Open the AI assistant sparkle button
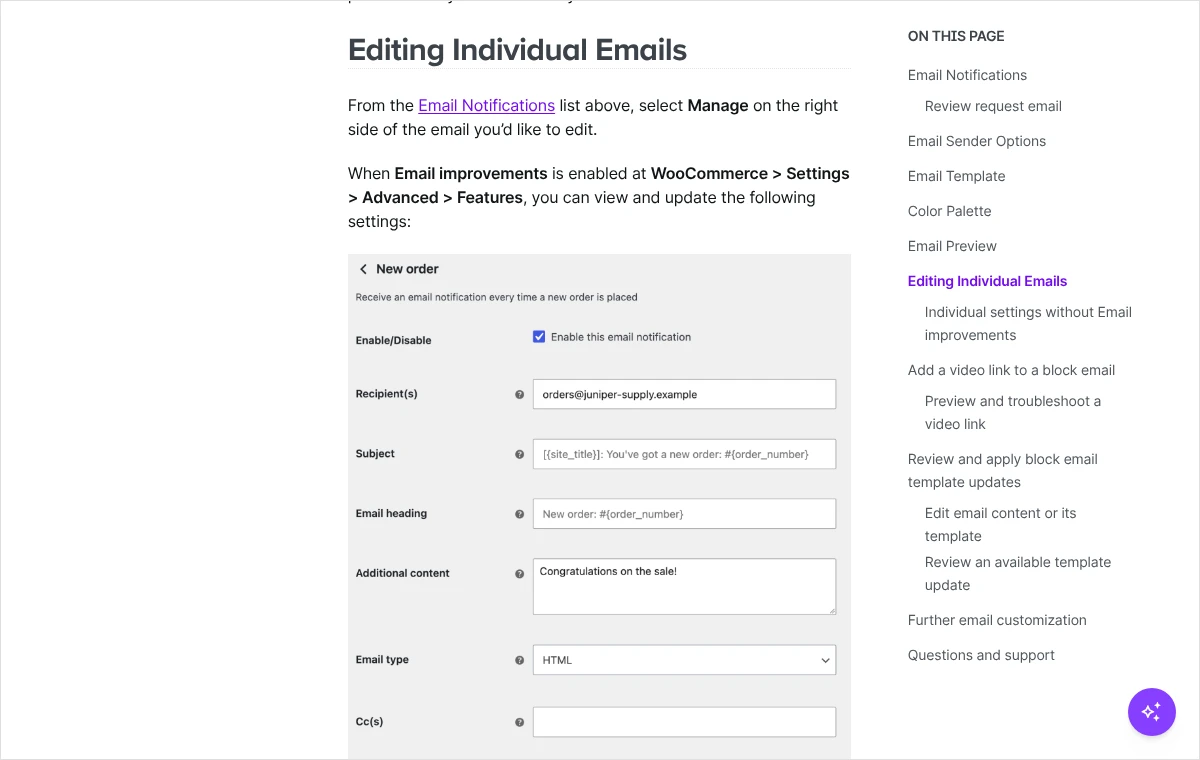The width and height of the screenshot is (1200, 760). pos(1152,712)
